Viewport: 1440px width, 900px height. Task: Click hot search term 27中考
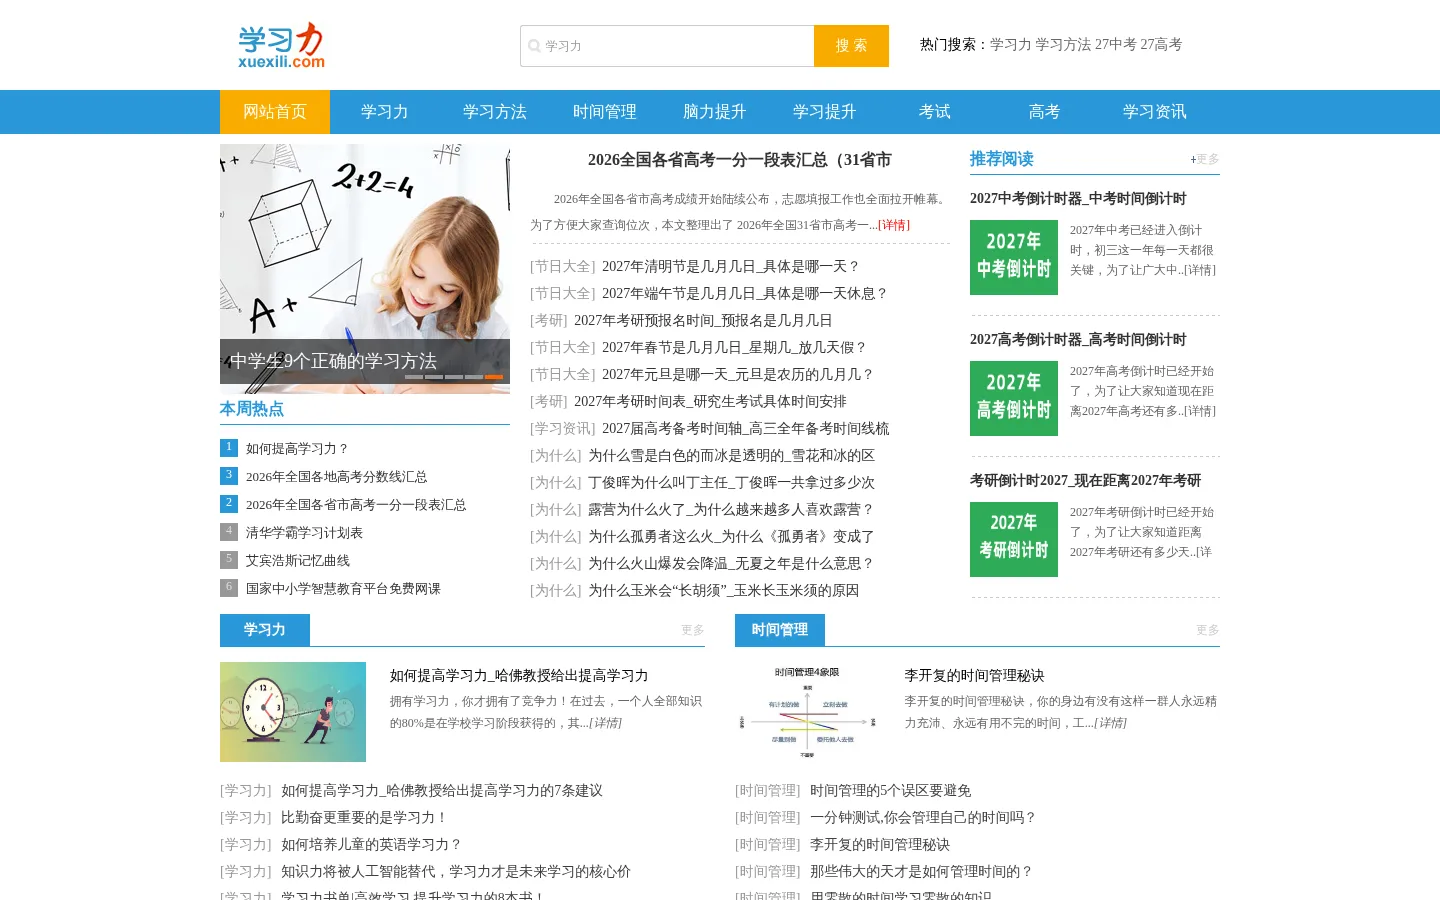point(1116,45)
